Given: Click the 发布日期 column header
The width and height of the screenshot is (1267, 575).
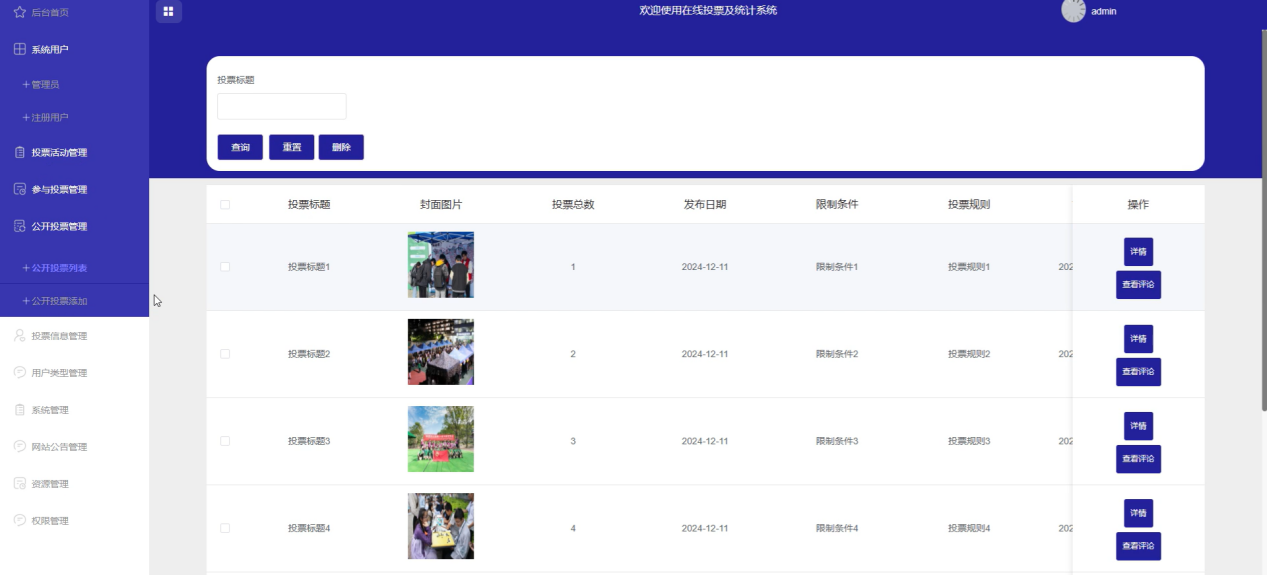Looking at the screenshot, I should click(x=705, y=204).
